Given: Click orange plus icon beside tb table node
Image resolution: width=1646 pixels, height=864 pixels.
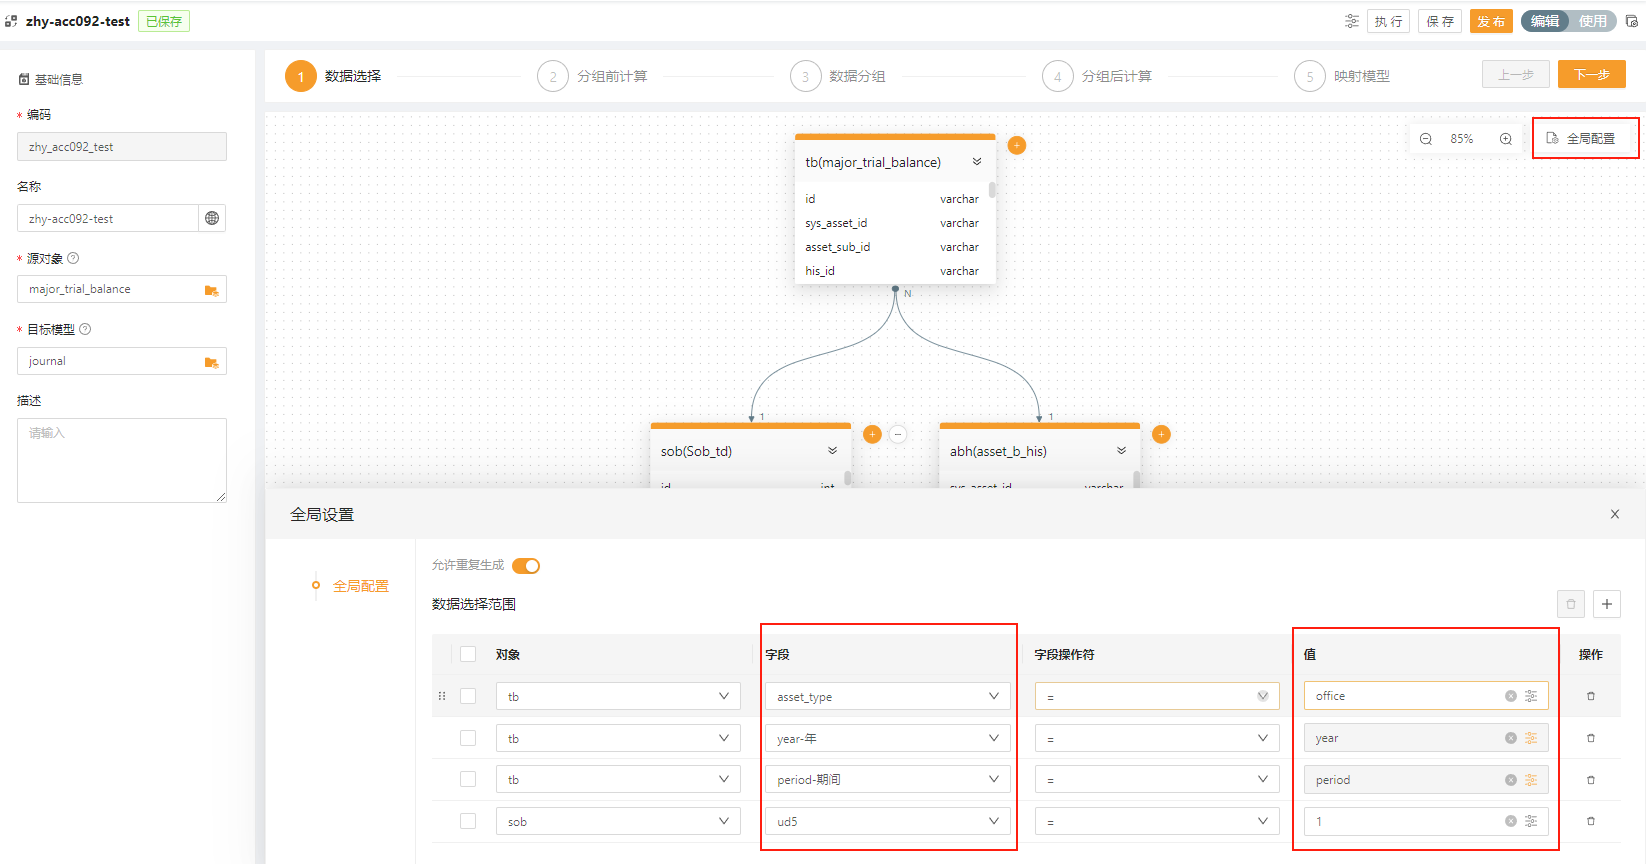Looking at the screenshot, I should click(x=1017, y=145).
